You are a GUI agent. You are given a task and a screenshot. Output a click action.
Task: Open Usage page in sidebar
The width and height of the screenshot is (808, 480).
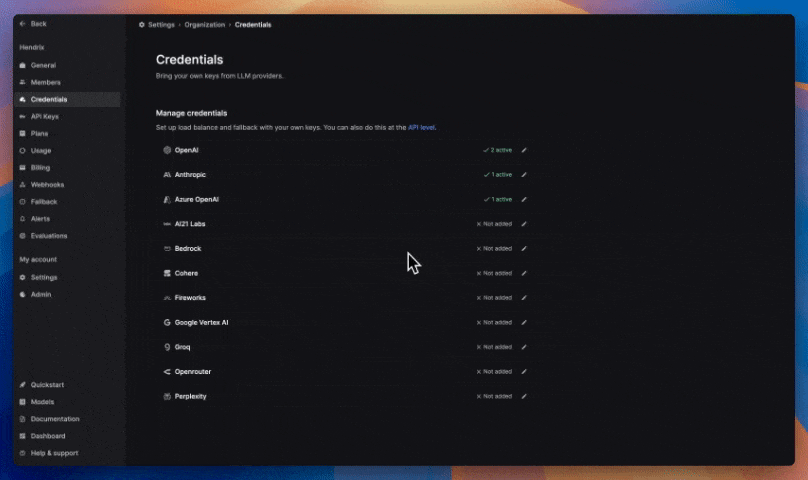[67, 151]
